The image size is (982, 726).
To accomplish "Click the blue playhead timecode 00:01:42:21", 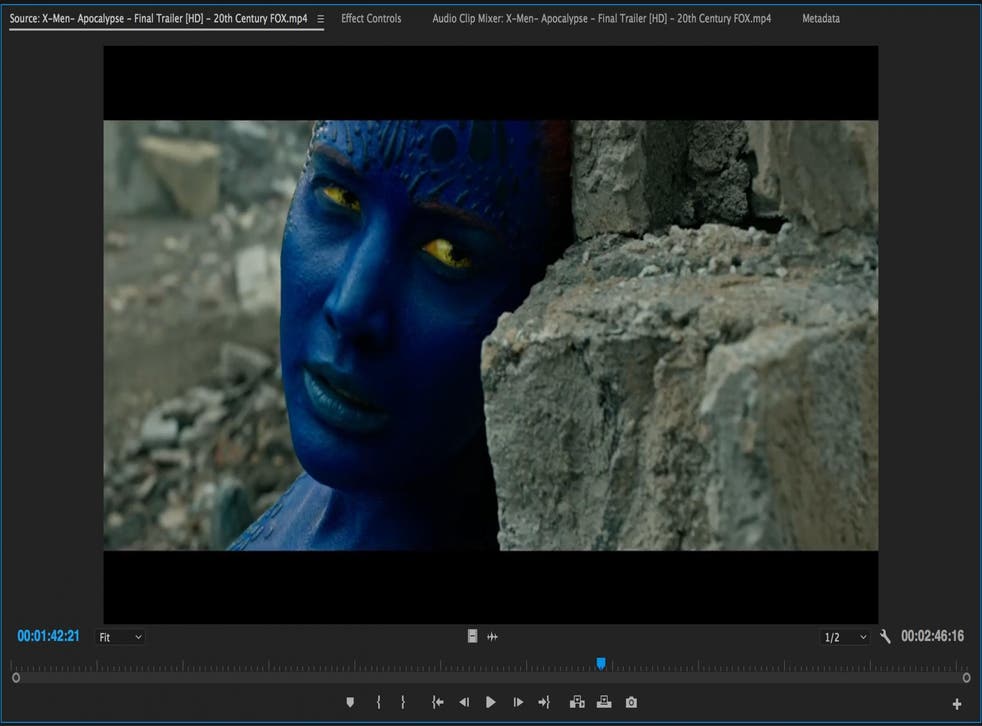I will (48, 636).
